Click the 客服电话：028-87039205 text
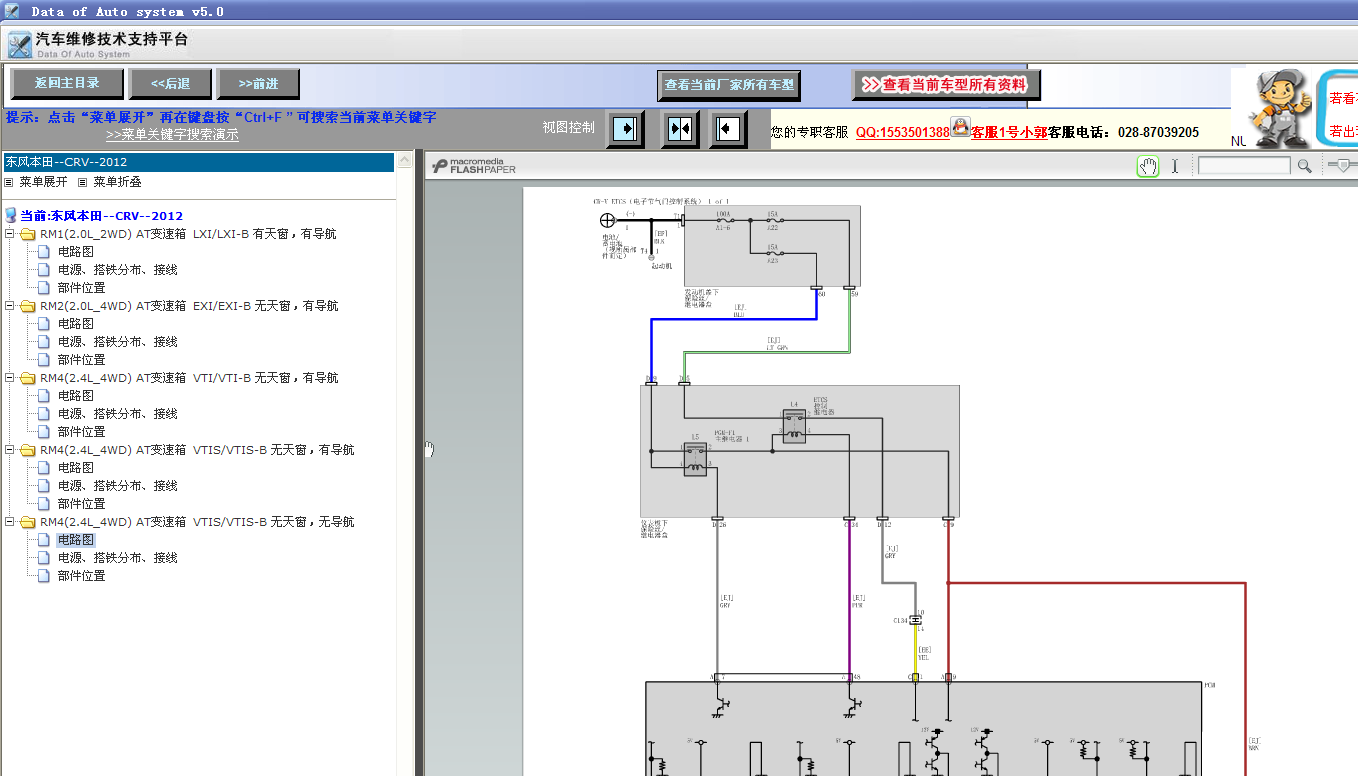 (x=1123, y=132)
